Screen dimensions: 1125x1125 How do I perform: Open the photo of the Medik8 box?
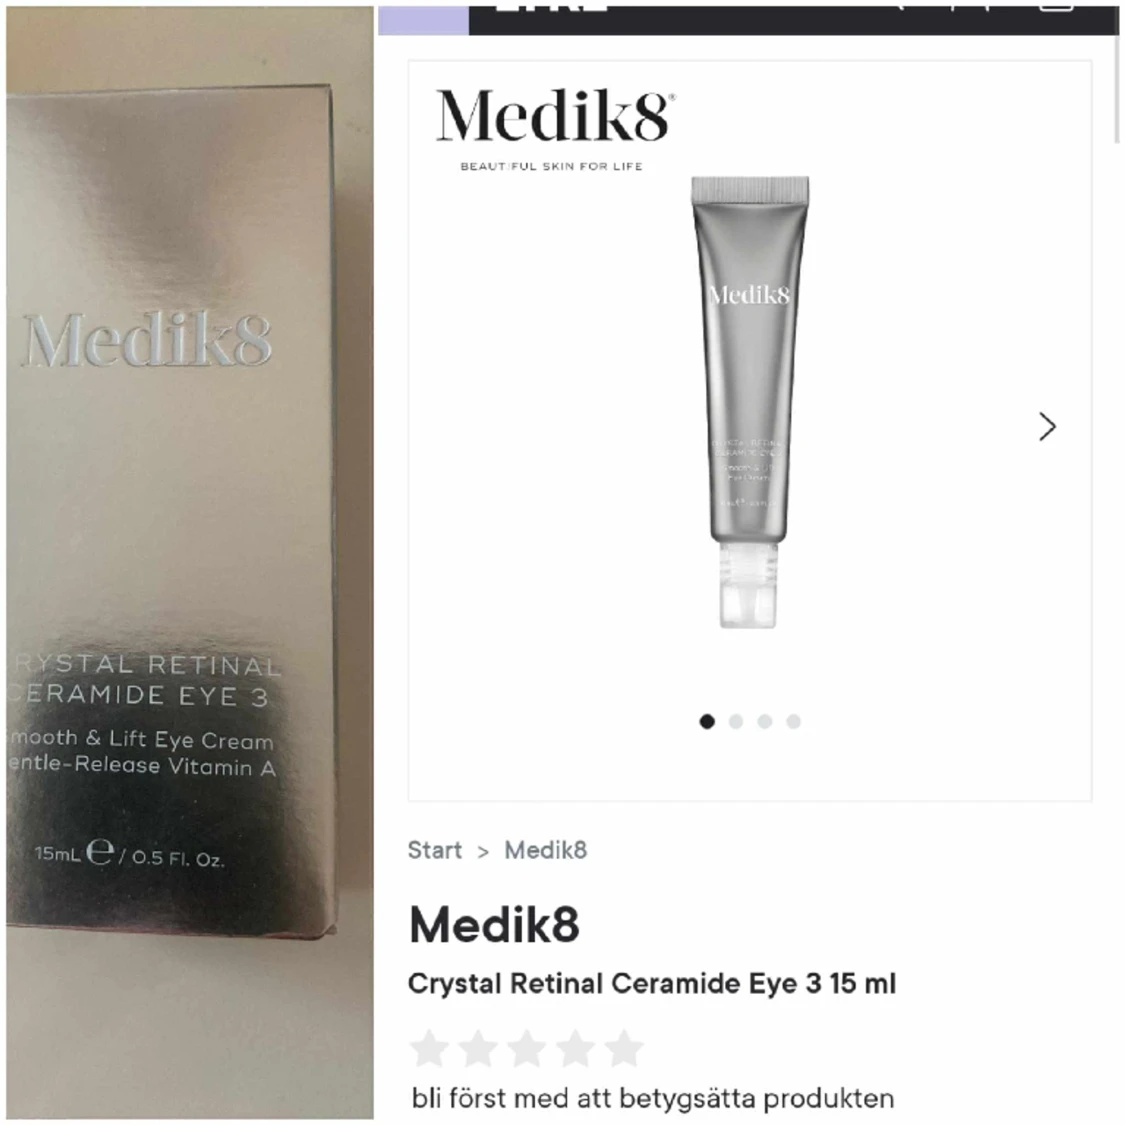(189, 562)
